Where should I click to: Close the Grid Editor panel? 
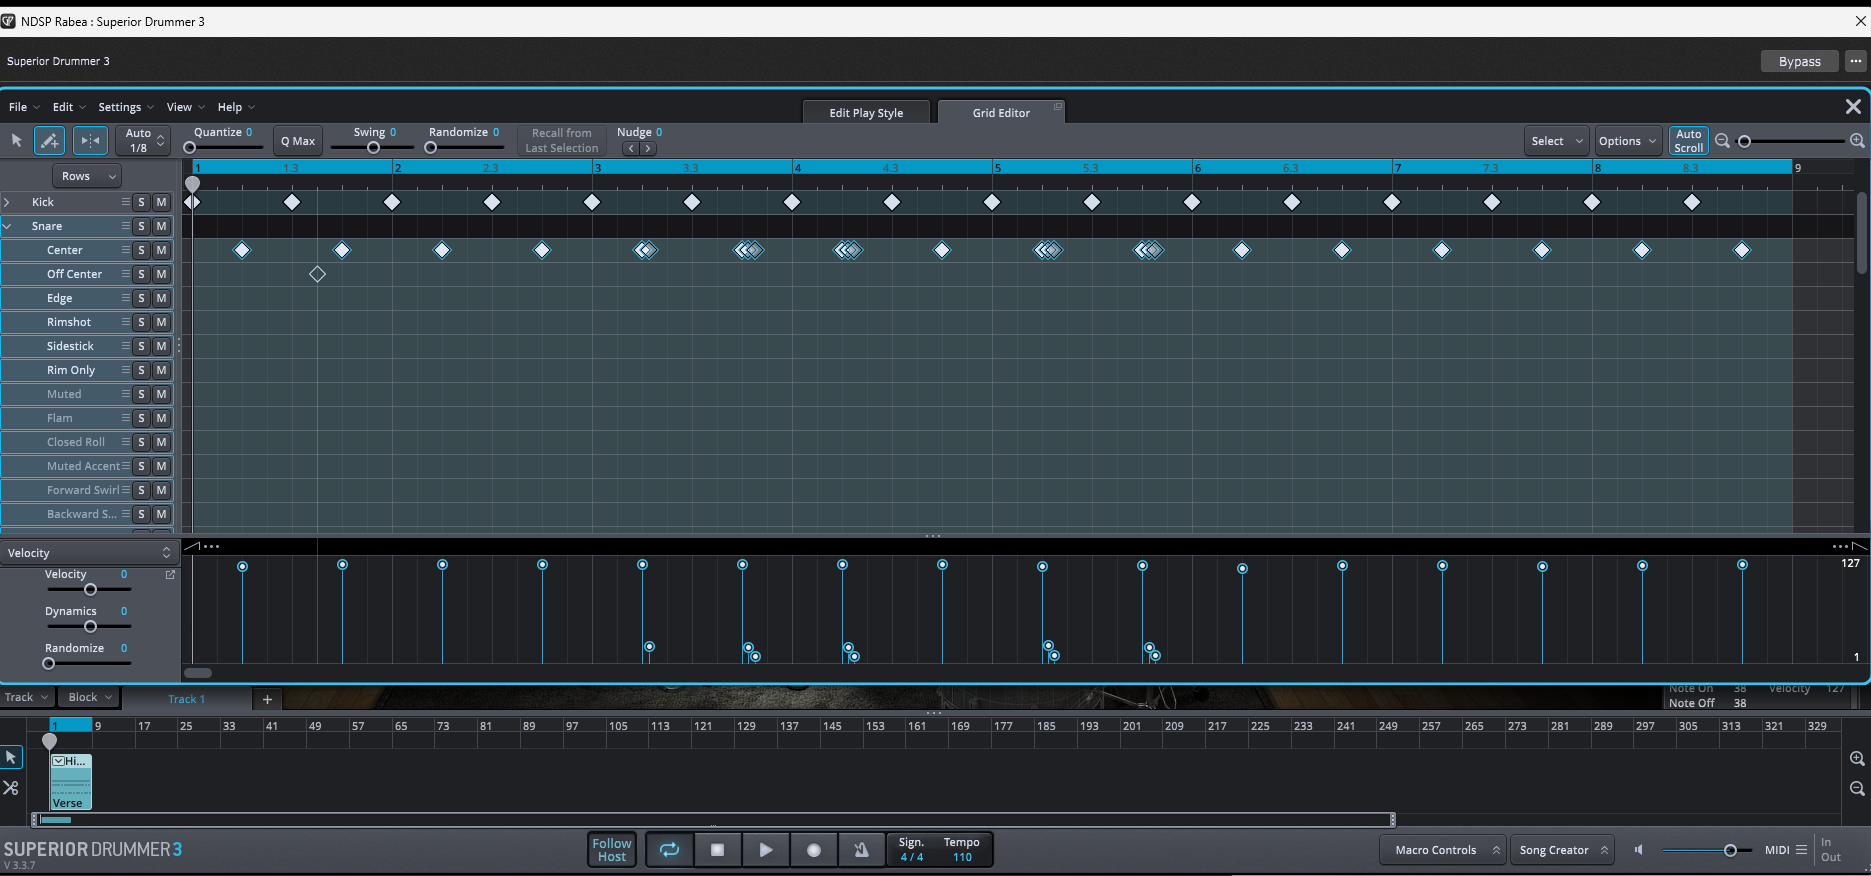(x=1853, y=106)
